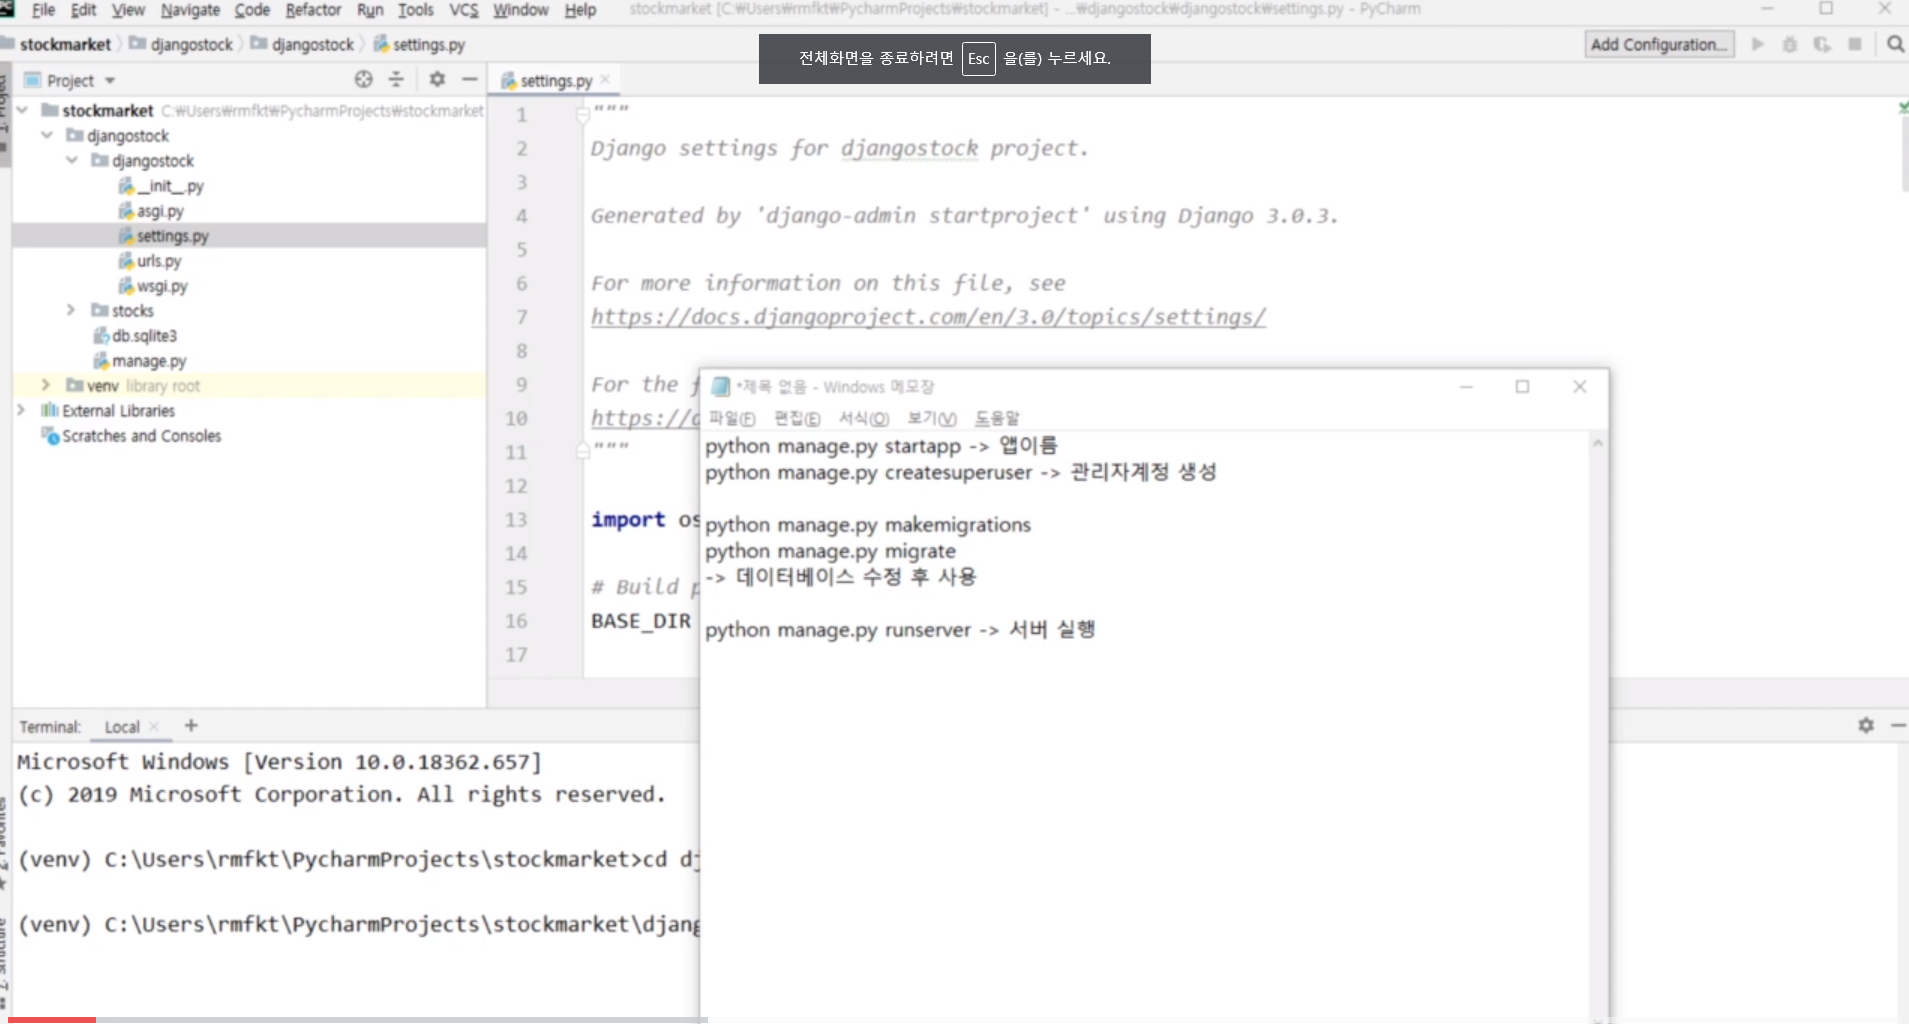Hide the terminal panel with minus icon
Image resolution: width=1909 pixels, height=1024 pixels.
[x=1898, y=725]
